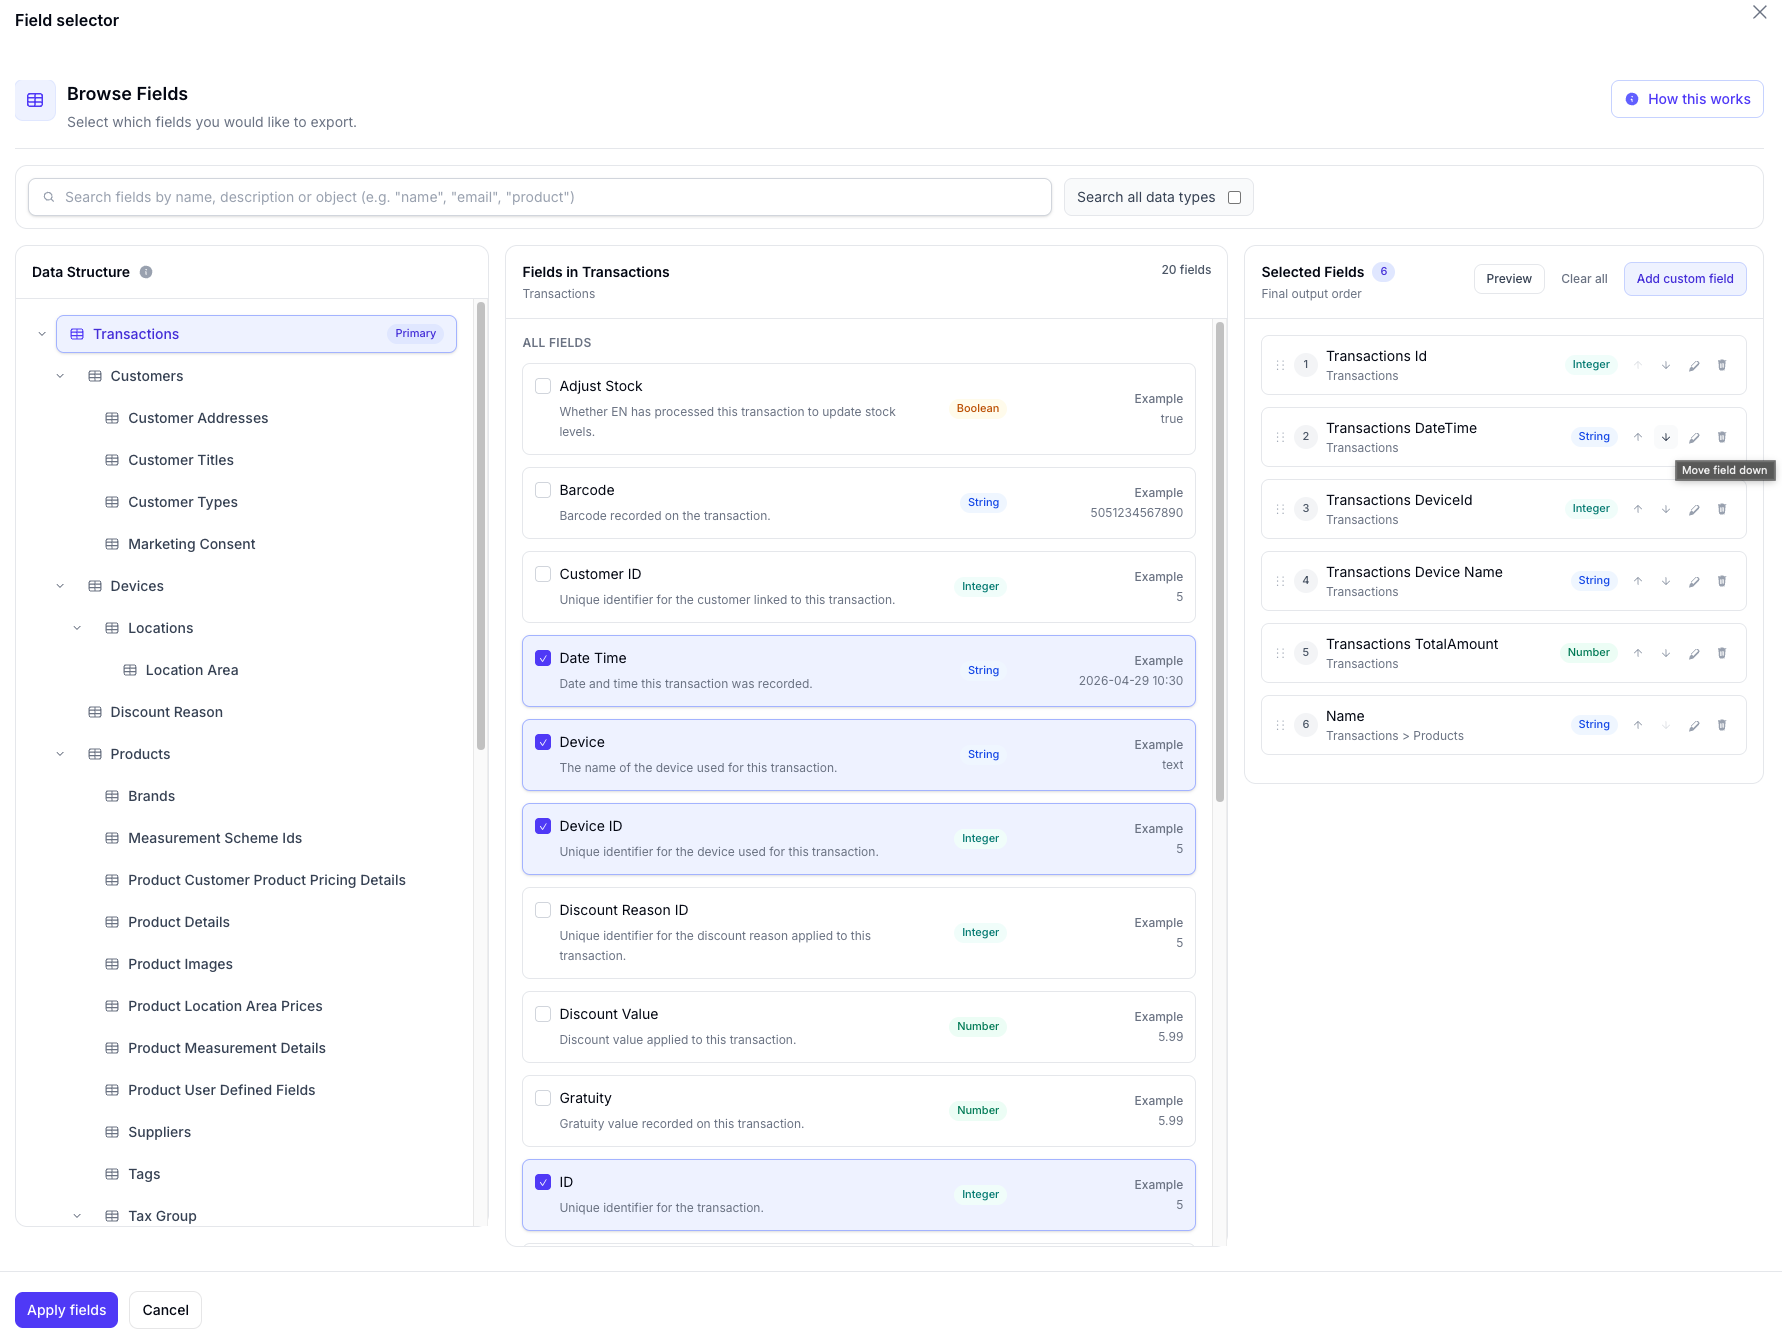This screenshot has height=1336, width=1782.
Task: Click the fields list scrollbar
Action: (x=1220, y=561)
